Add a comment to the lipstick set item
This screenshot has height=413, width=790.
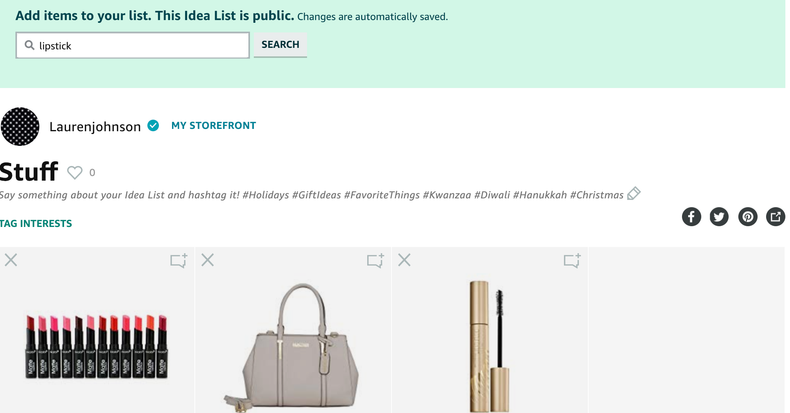[178, 261]
